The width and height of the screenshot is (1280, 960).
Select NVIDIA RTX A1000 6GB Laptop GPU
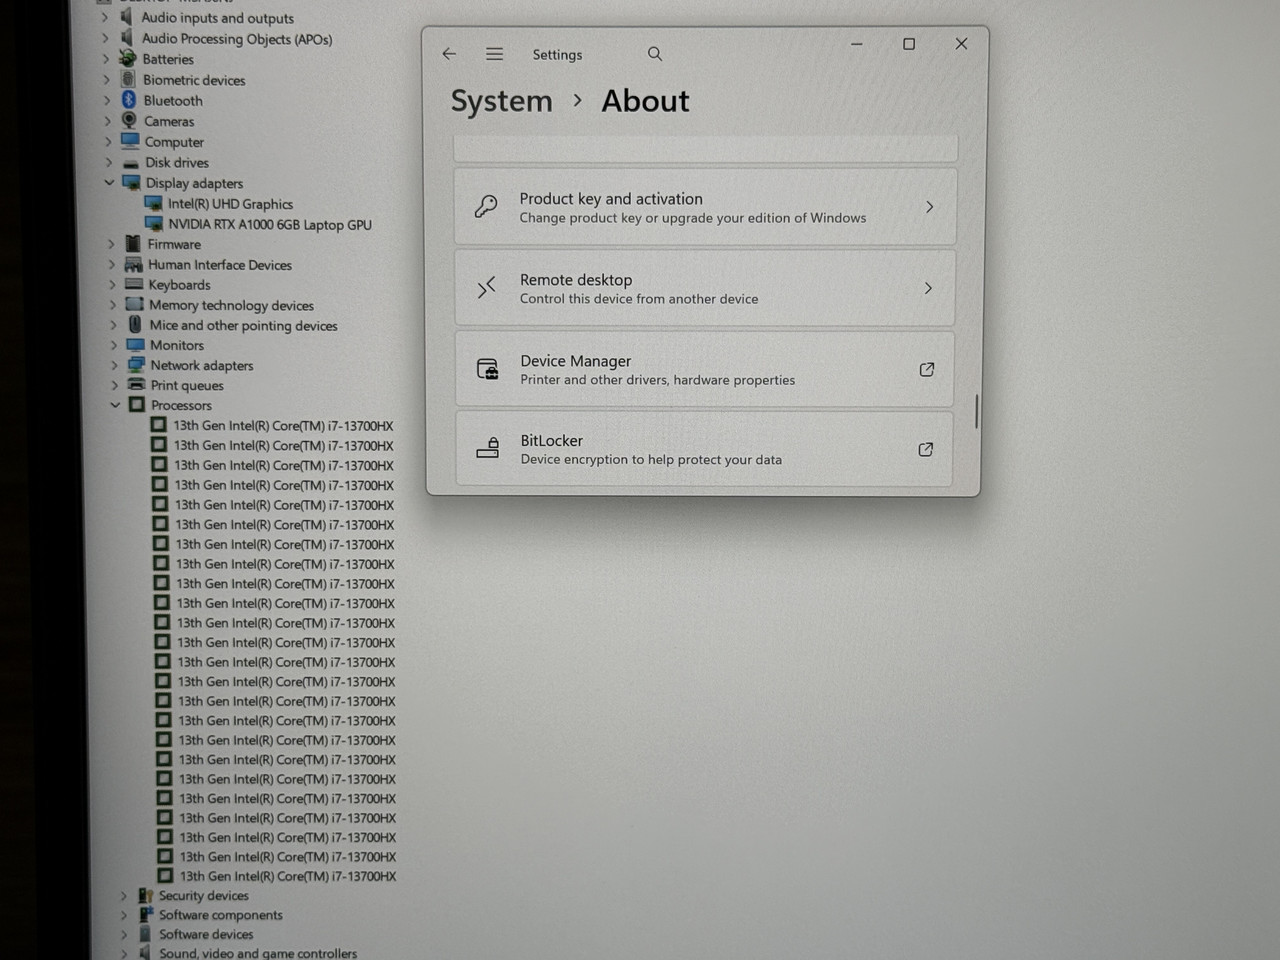pos(270,225)
